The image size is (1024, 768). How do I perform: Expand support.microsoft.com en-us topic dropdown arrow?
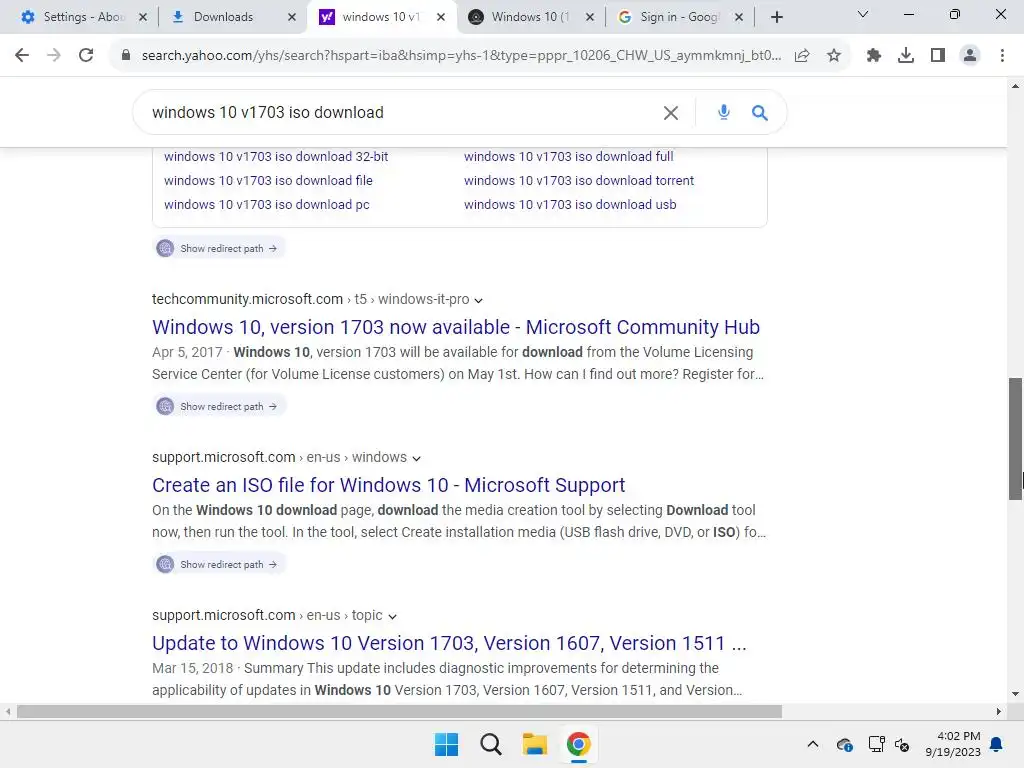tap(392, 616)
